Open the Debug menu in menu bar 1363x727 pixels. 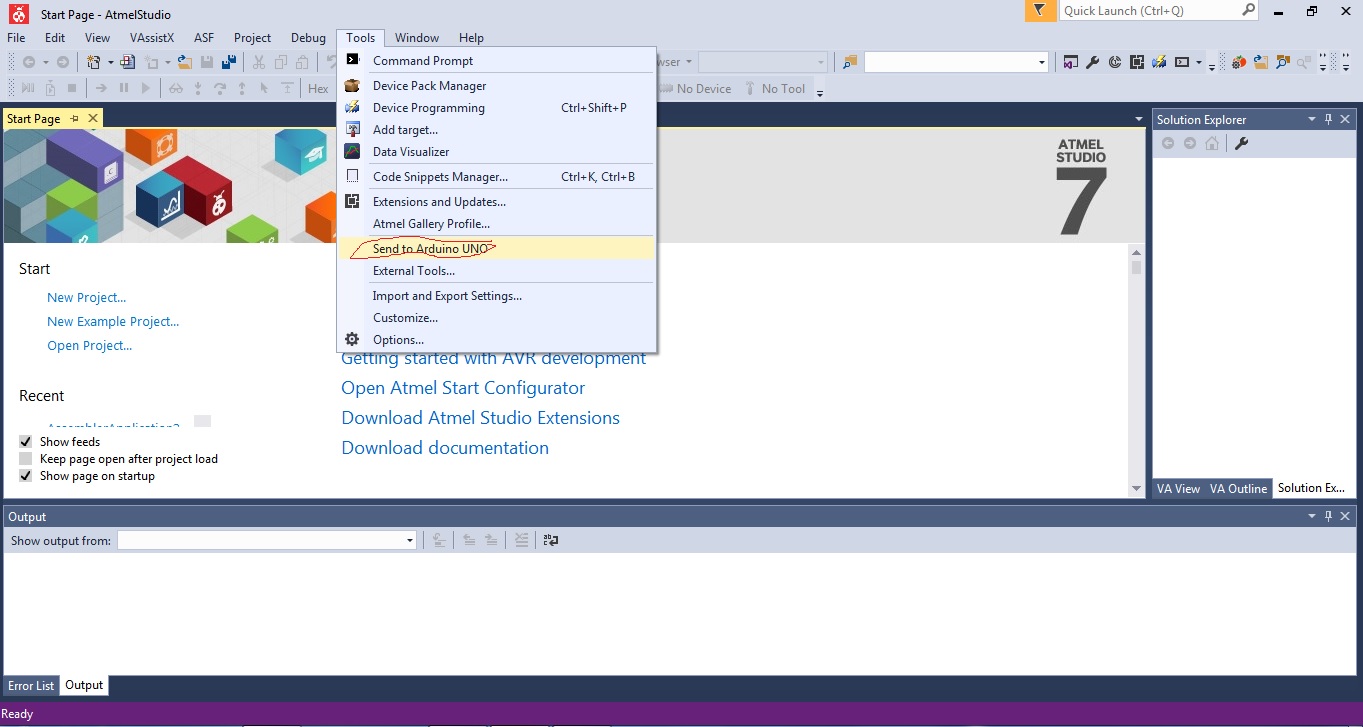pyautogui.click(x=308, y=38)
